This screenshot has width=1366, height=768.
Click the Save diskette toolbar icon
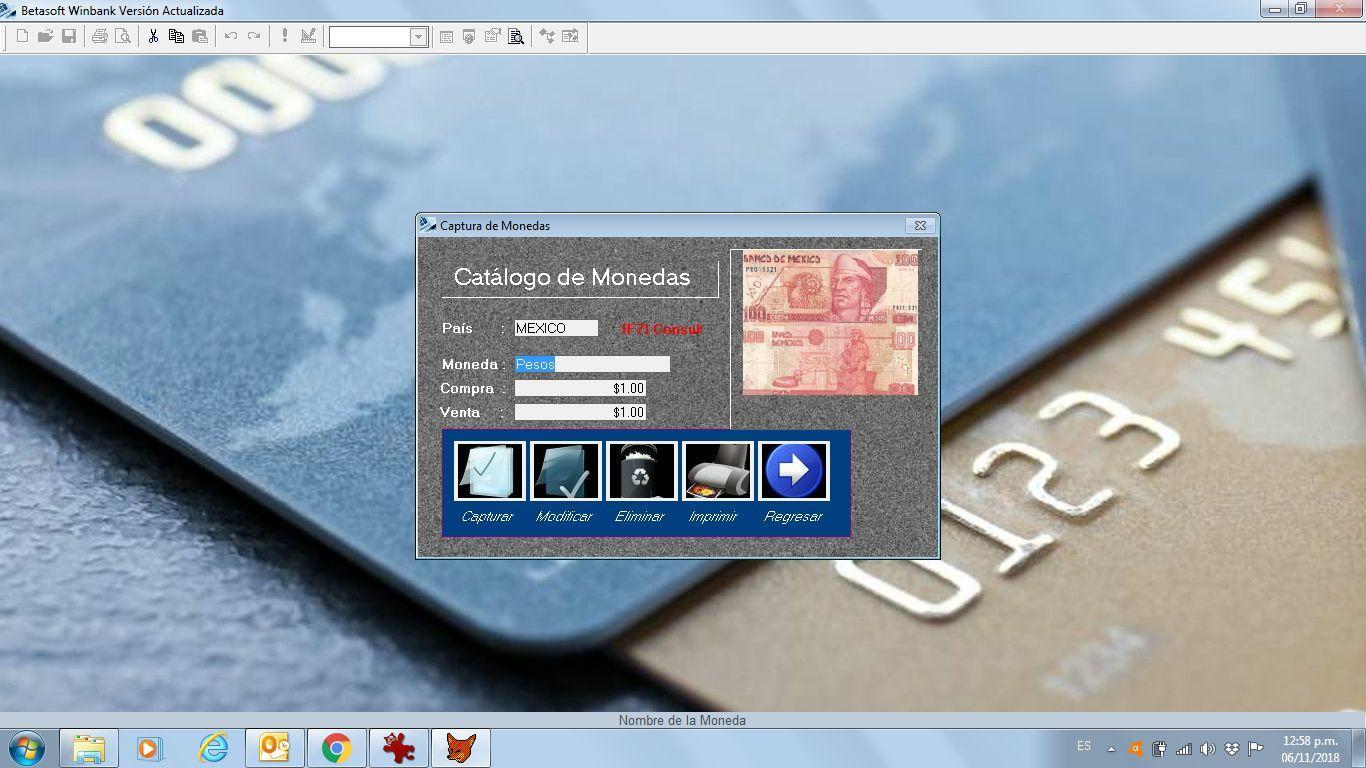pos(69,36)
